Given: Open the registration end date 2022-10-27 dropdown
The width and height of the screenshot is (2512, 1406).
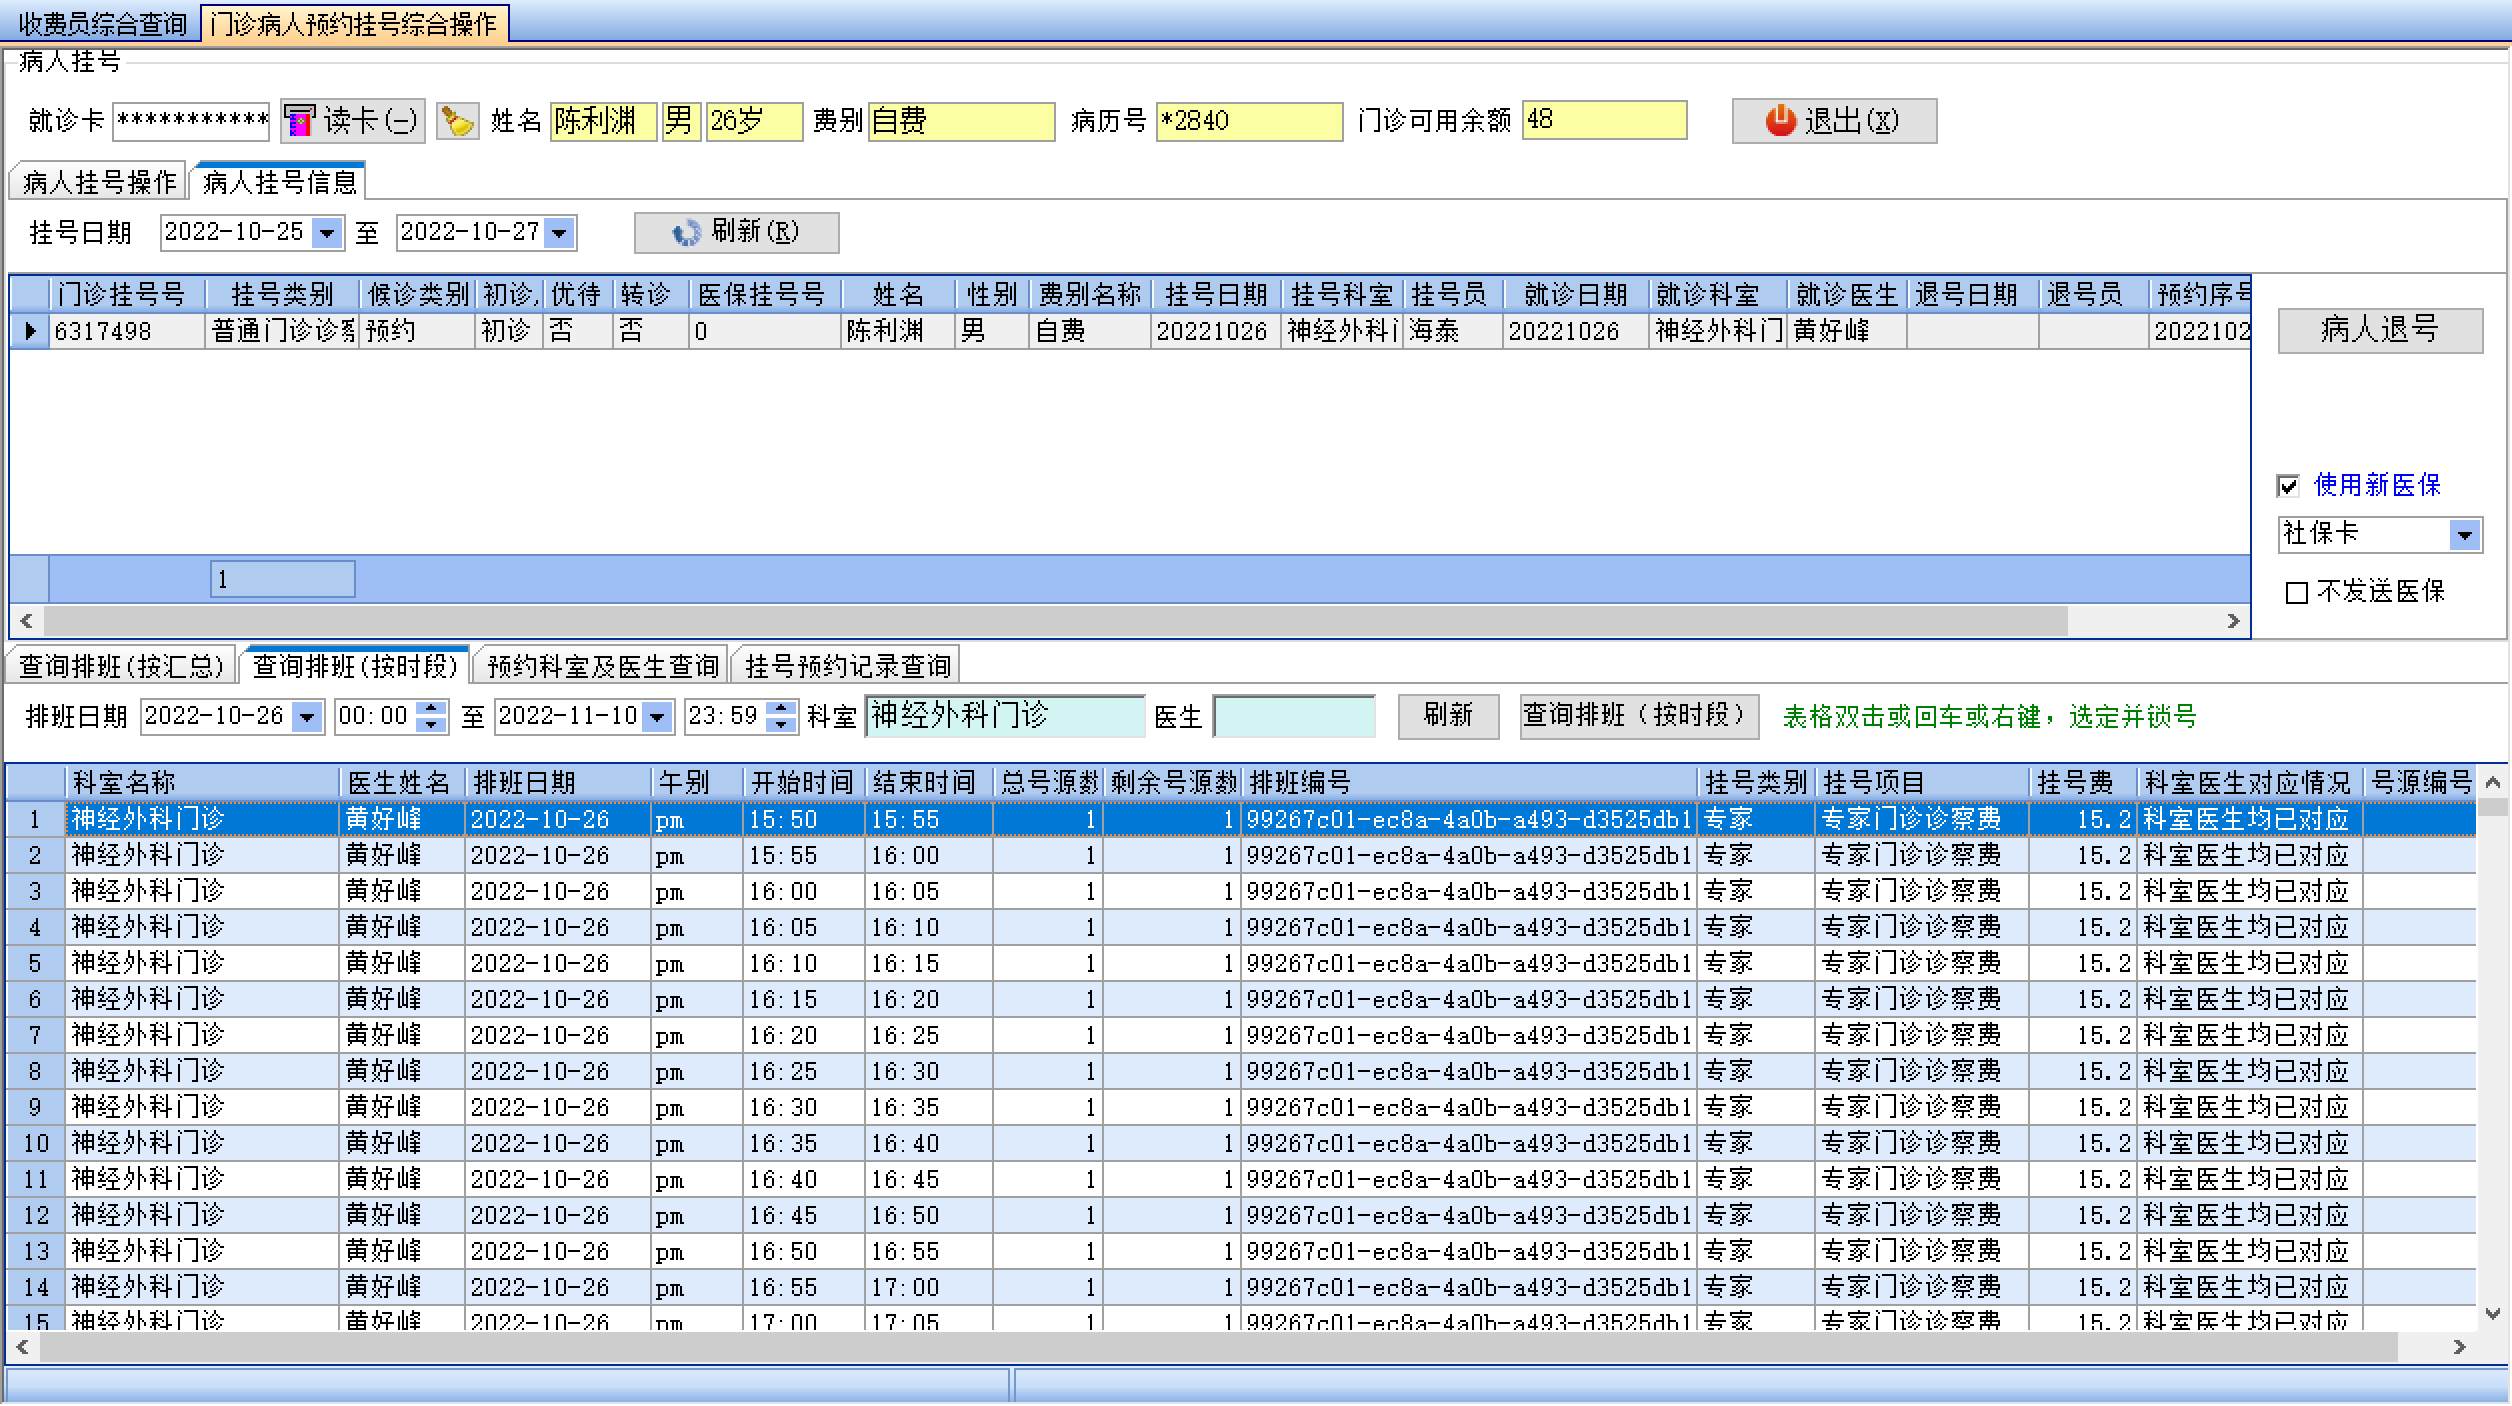Looking at the screenshot, I should point(560,233).
